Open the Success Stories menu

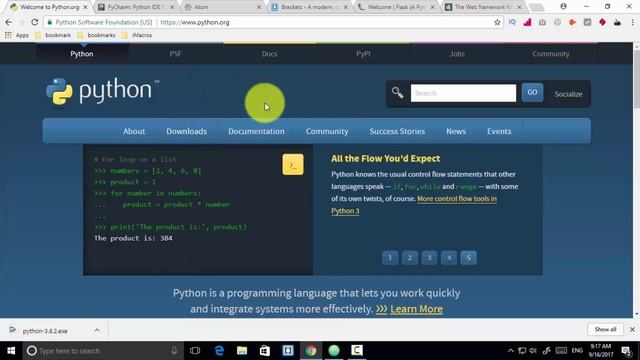pyautogui.click(x=397, y=131)
